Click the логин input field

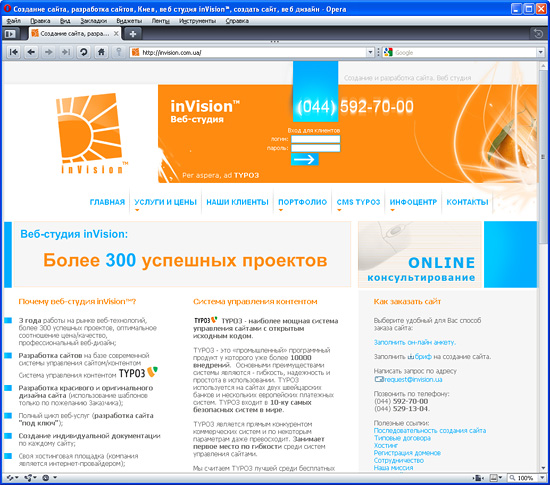tap(315, 139)
